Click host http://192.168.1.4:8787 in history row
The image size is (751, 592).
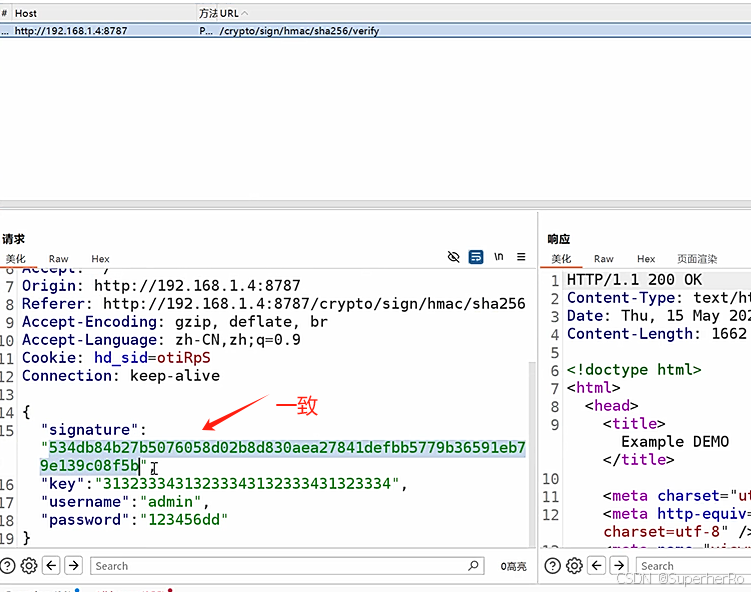(71, 31)
